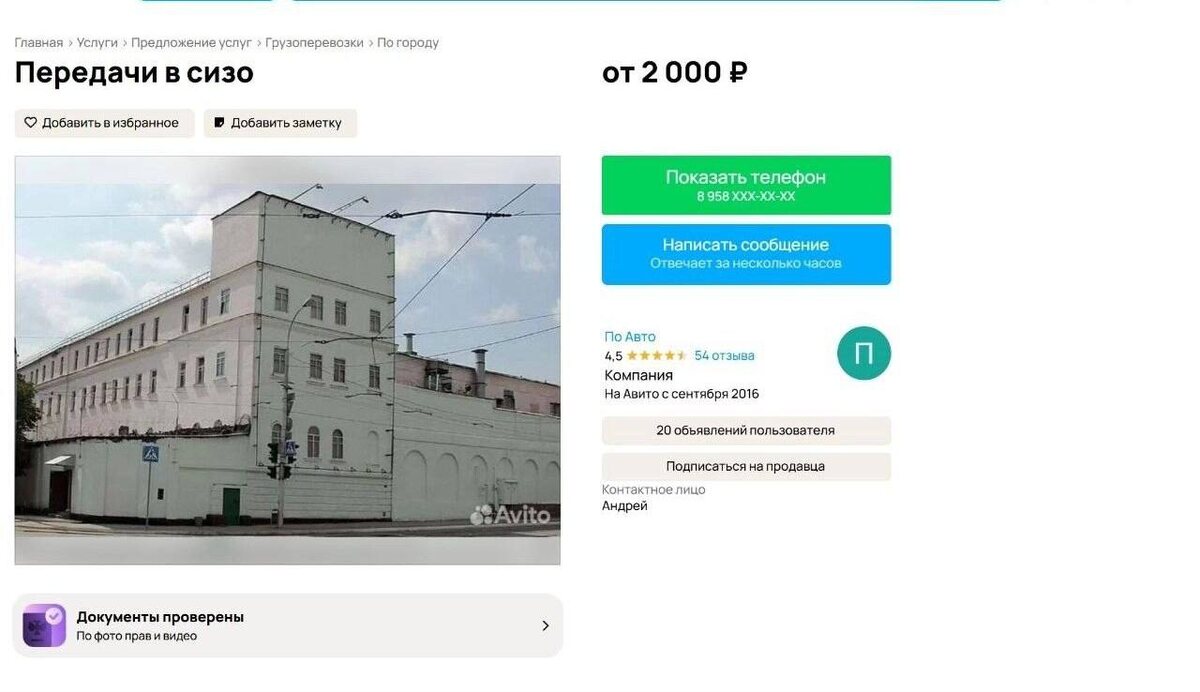Open the Услуги breadcrumb
This screenshot has width=1200, height=692.
click(x=97, y=43)
